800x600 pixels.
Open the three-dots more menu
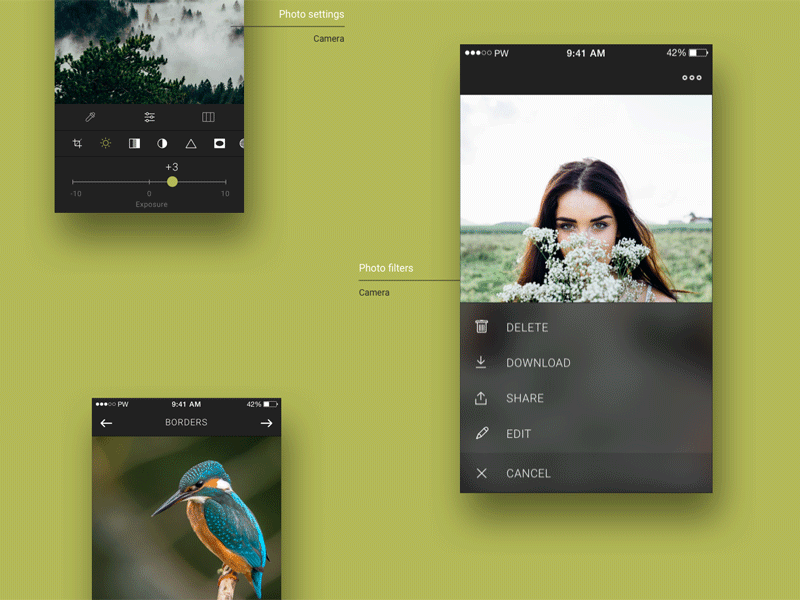(692, 78)
